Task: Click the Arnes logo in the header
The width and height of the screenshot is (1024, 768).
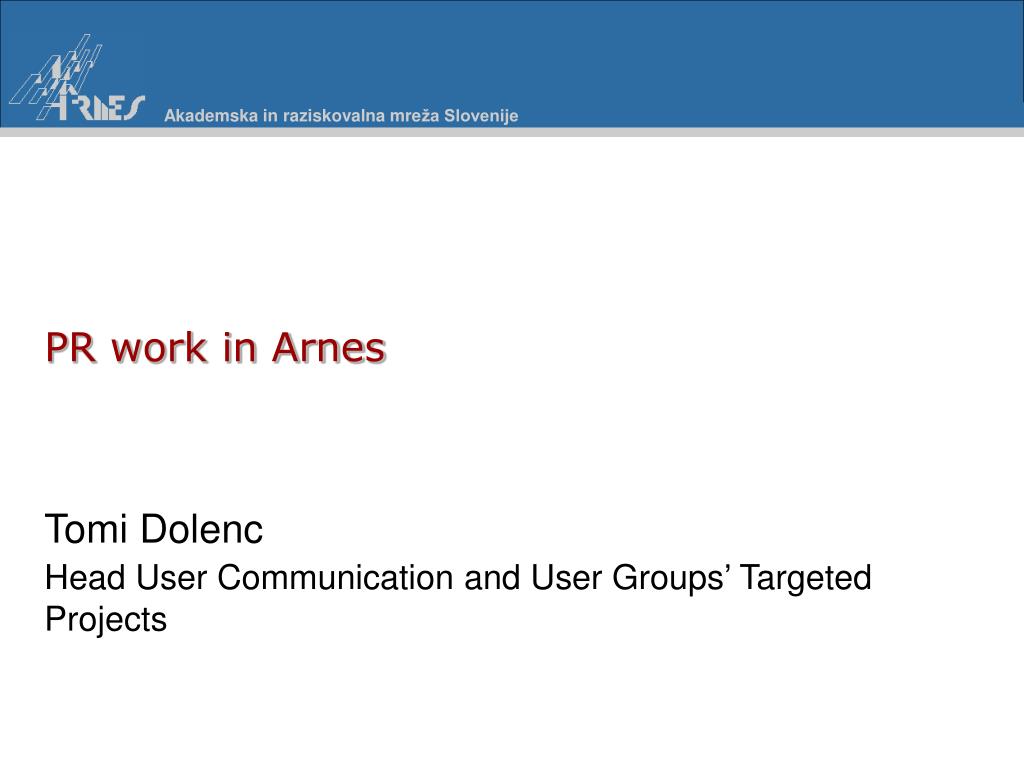Action: coord(76,78)
